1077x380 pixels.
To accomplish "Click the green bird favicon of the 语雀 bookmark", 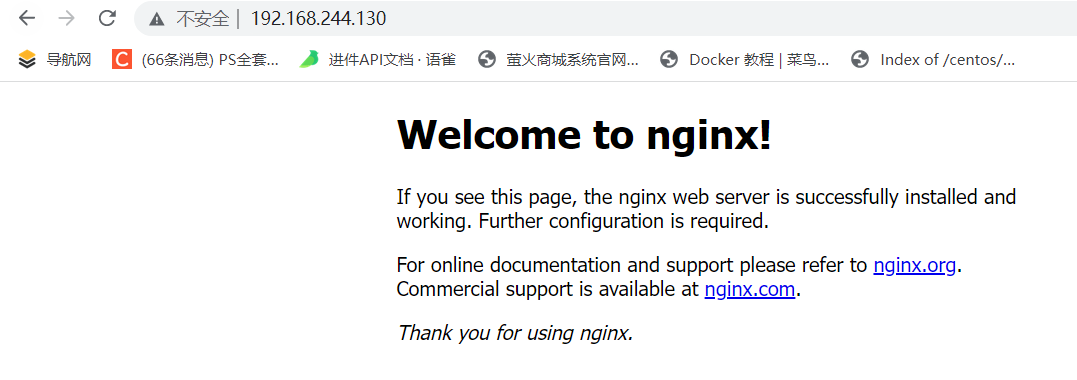I will (309, 60).
